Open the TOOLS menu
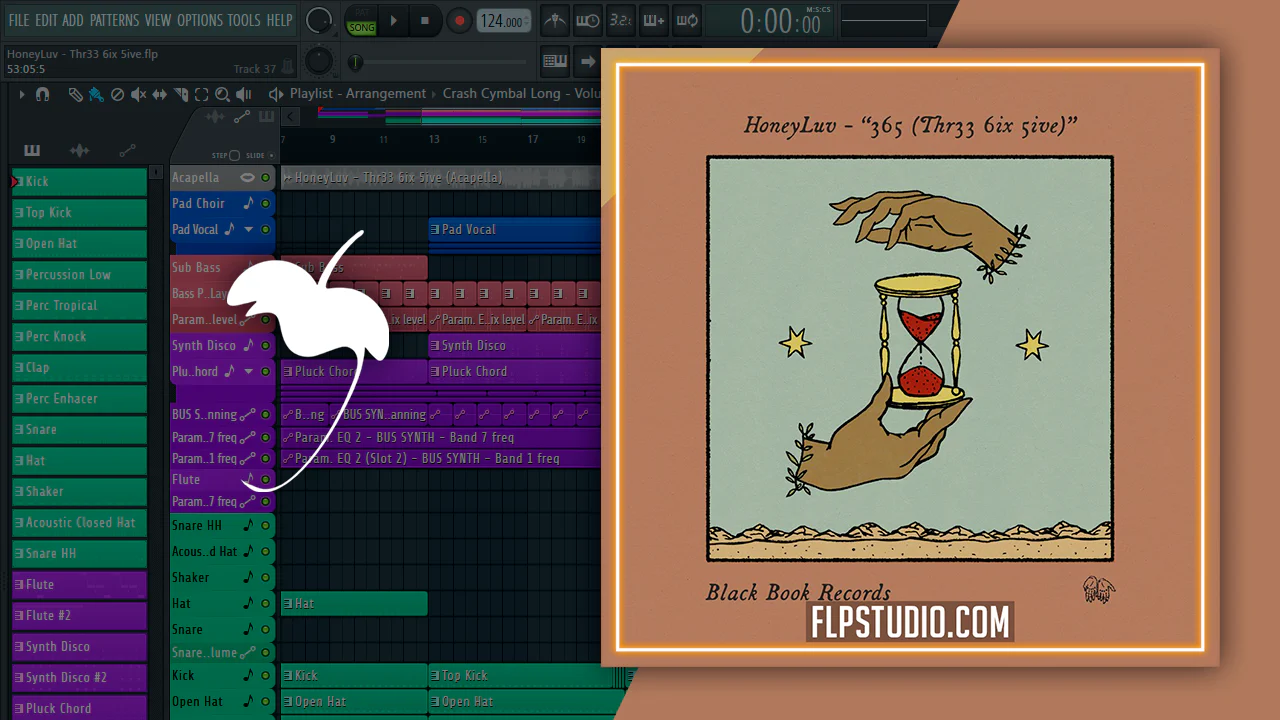Viewport: 1280px width, 720px height. tap(244, 20)
